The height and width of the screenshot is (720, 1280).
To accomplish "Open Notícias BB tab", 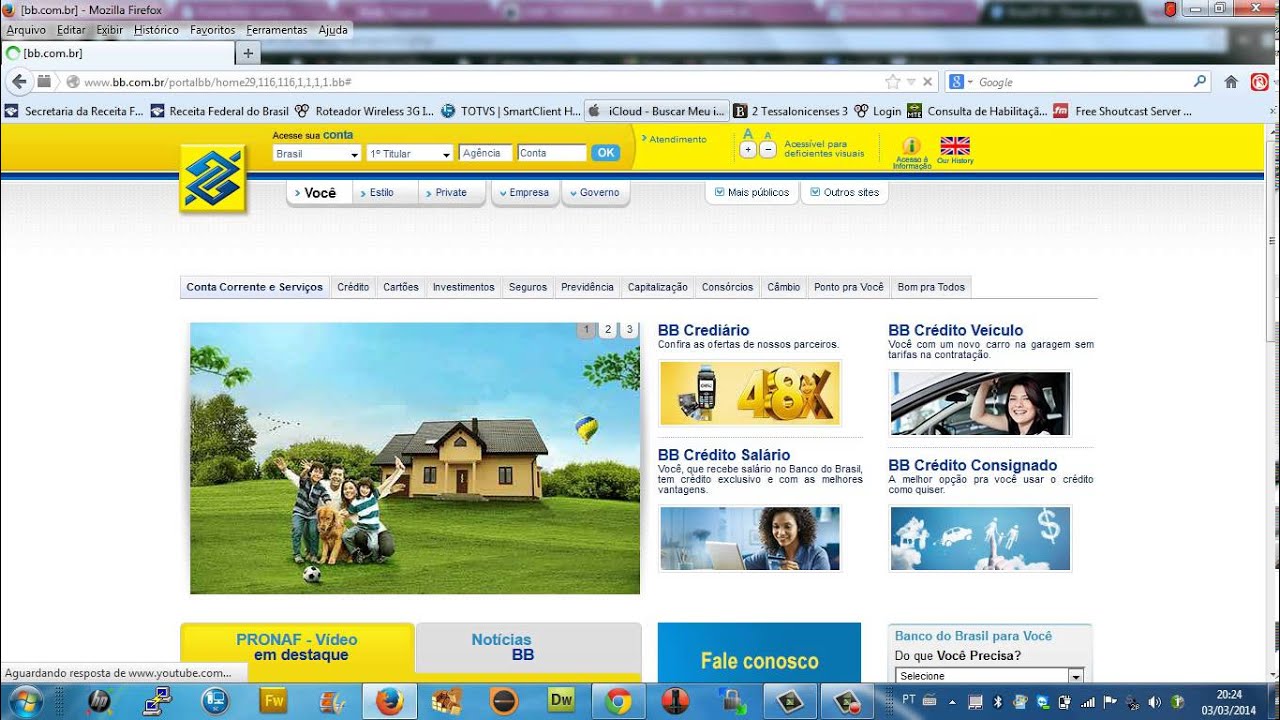I will (x=528, y=648).
